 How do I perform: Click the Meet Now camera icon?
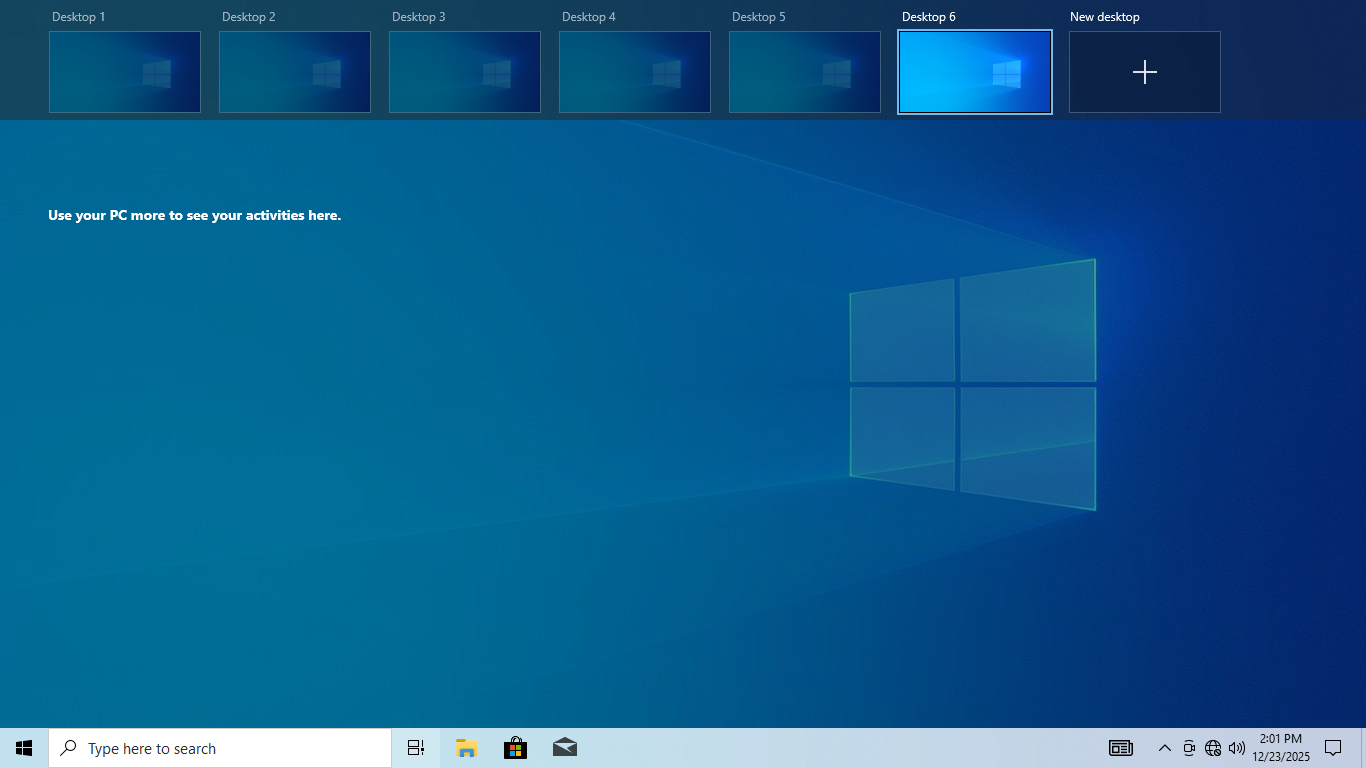click(x=1189, y=748)
